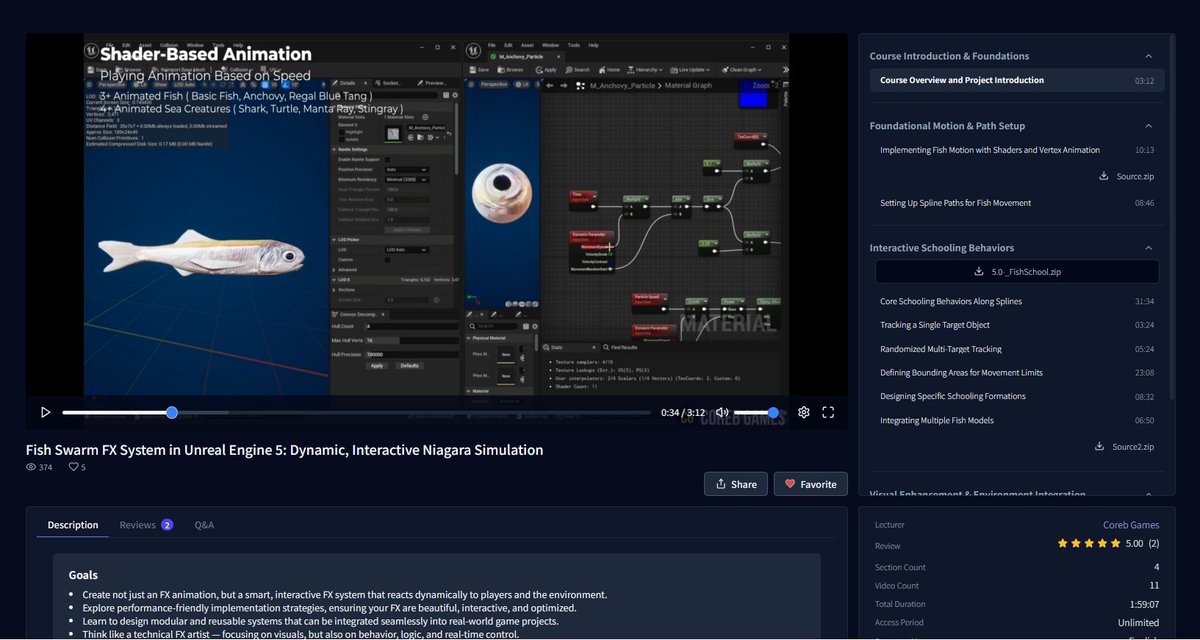Screen dimensions: 1200x640
Task: Click the Section Count row
Action: pyautogui.click(x=1017, y=567)
